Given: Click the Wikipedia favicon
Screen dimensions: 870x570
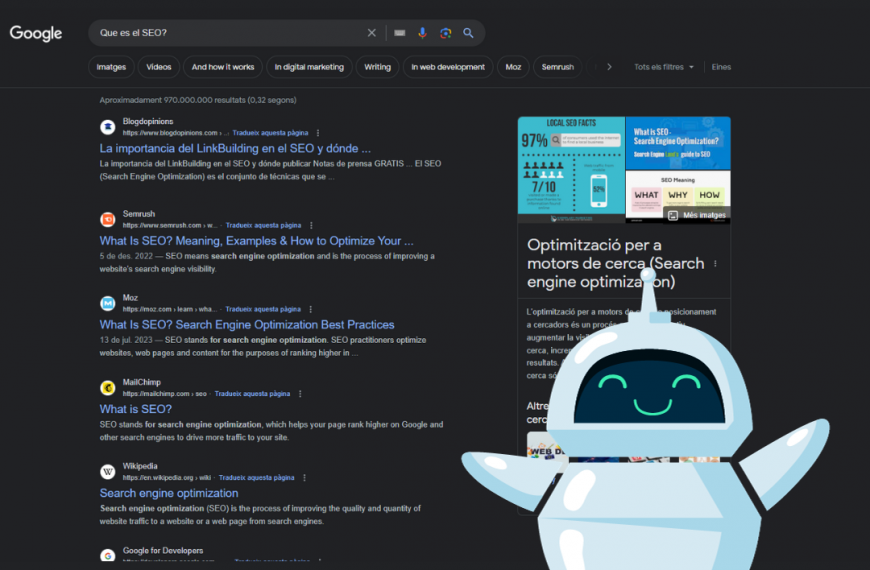Looking at the screenshot, I should coord(108,472).
